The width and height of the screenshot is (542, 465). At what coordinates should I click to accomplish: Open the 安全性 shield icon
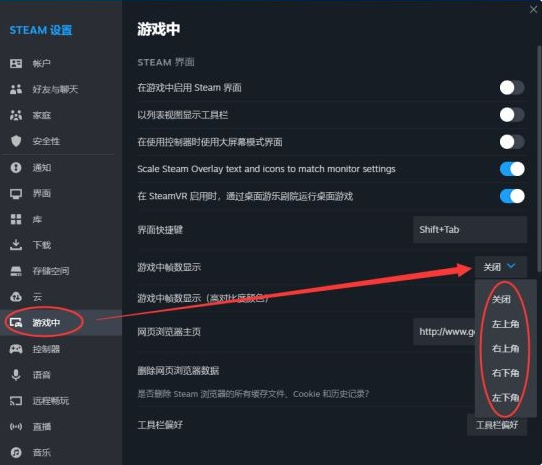pos(16,141)
